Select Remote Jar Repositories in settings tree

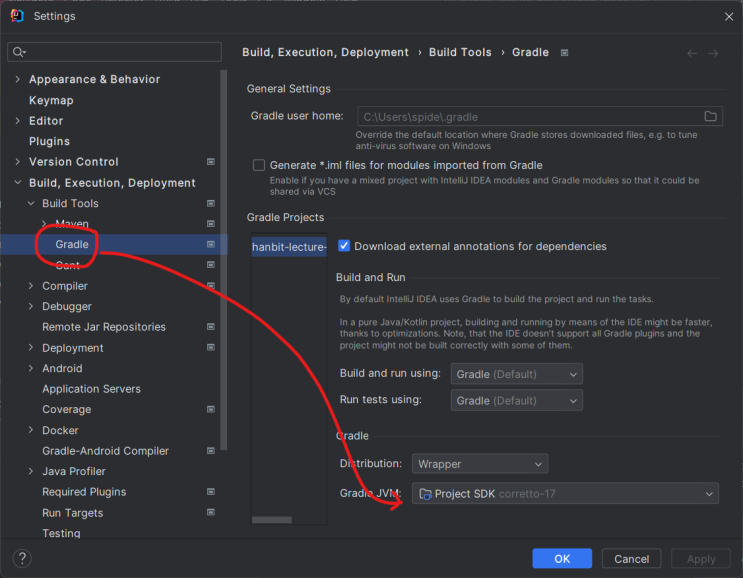click(x=104, y=327)
